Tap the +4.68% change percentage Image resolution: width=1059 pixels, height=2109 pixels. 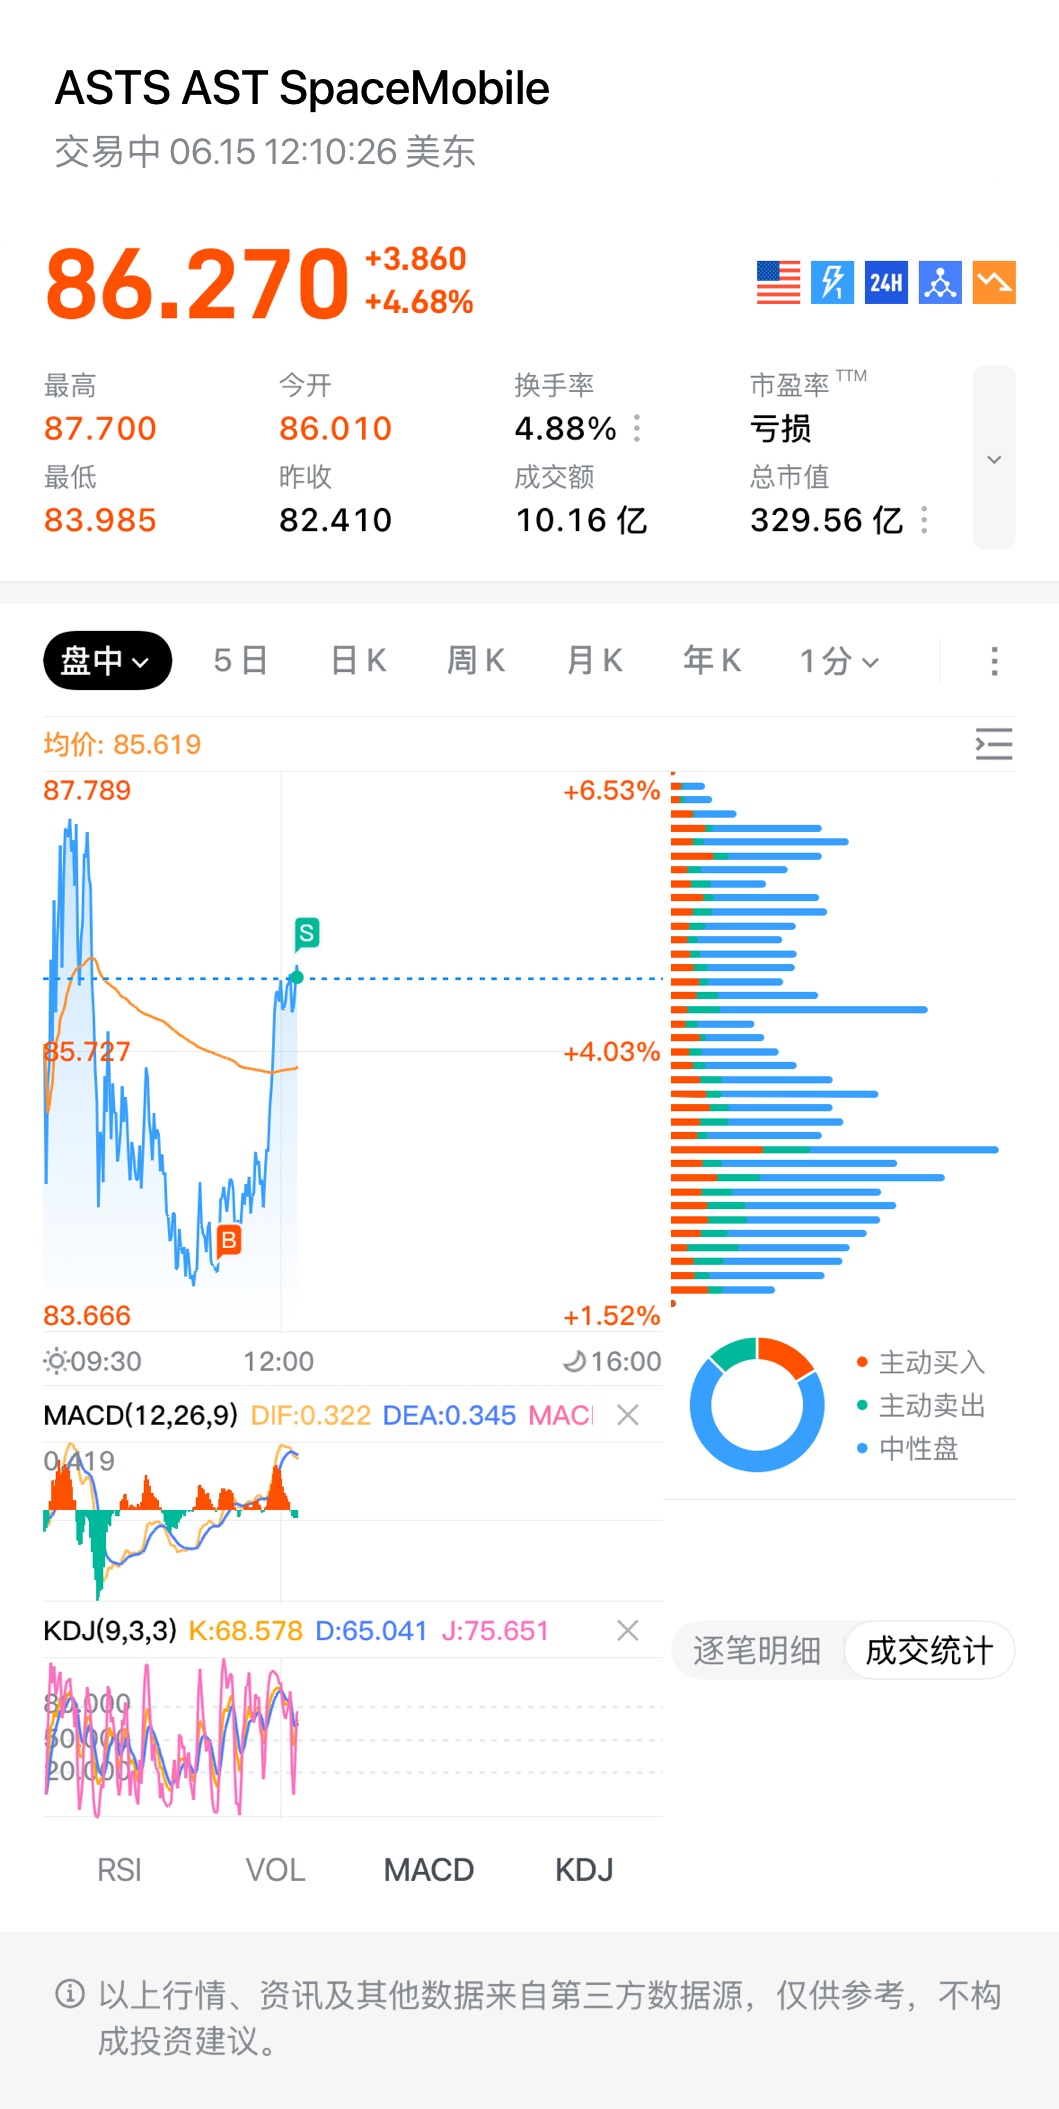[x=419, y=302]
